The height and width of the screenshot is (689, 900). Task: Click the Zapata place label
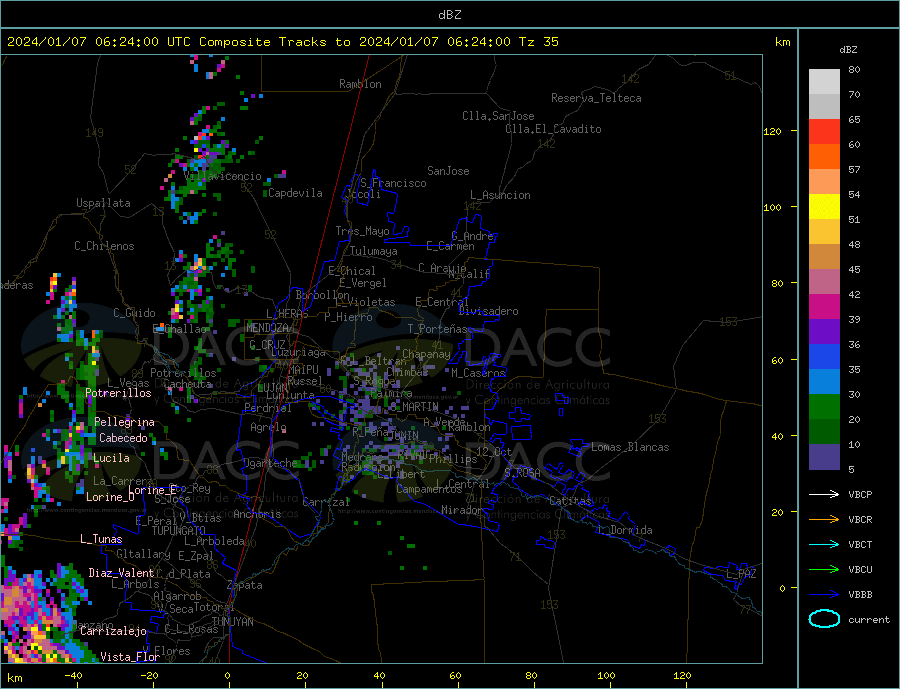click(245, 585)
